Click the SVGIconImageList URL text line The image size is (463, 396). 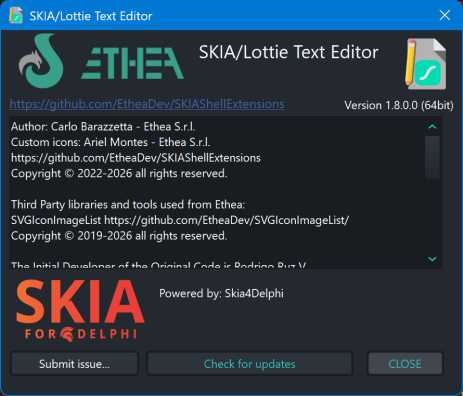[180, 220]
